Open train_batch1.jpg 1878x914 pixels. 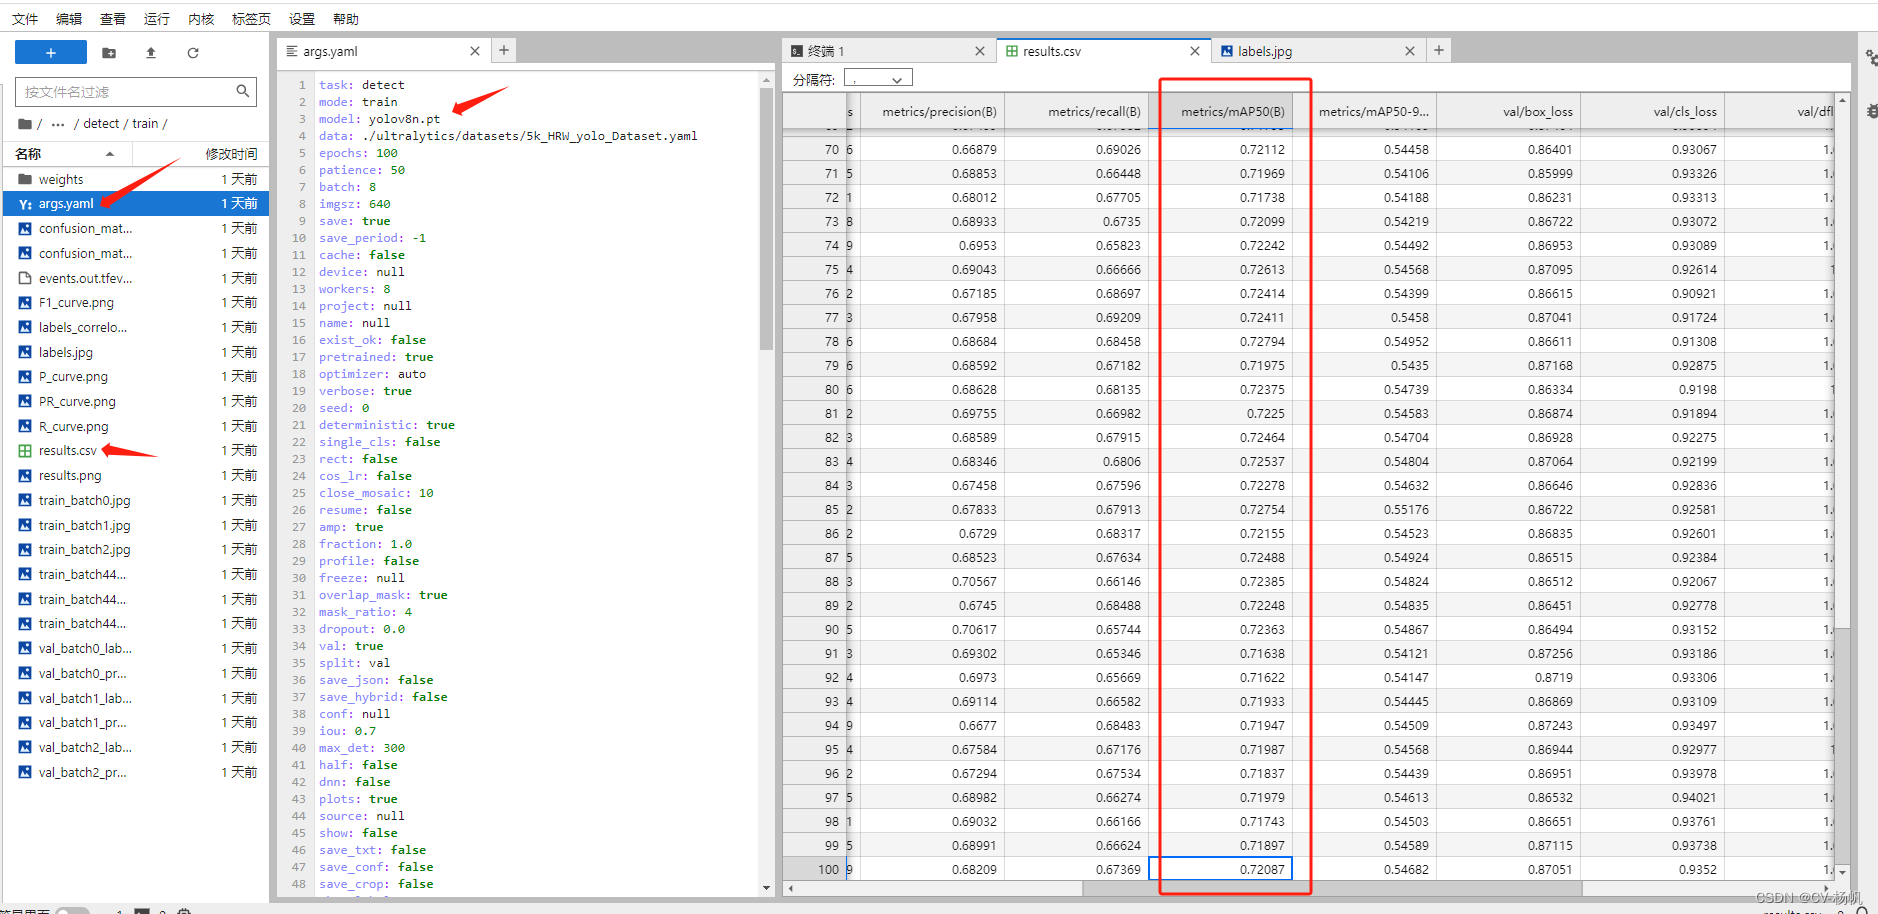(x=137, y=525)
